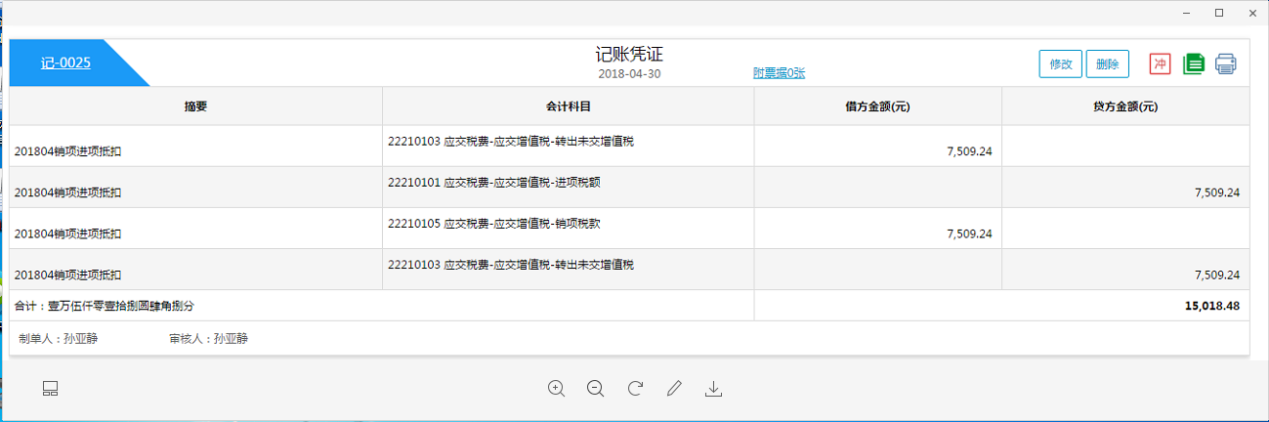
Task: Click the 制单人：孙亚静 label
Action: tap(58, 339)
